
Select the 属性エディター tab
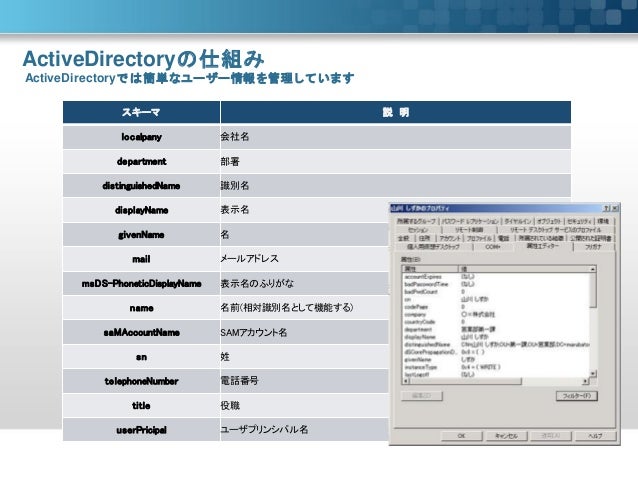[543, 246]
